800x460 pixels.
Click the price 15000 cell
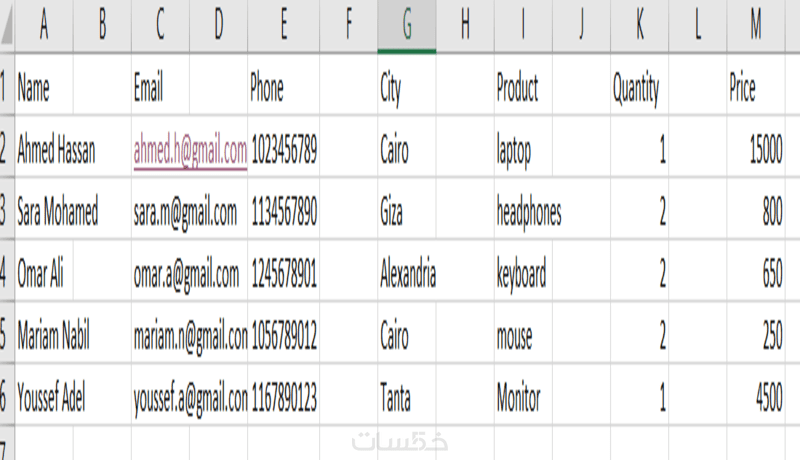pos(756,147)
